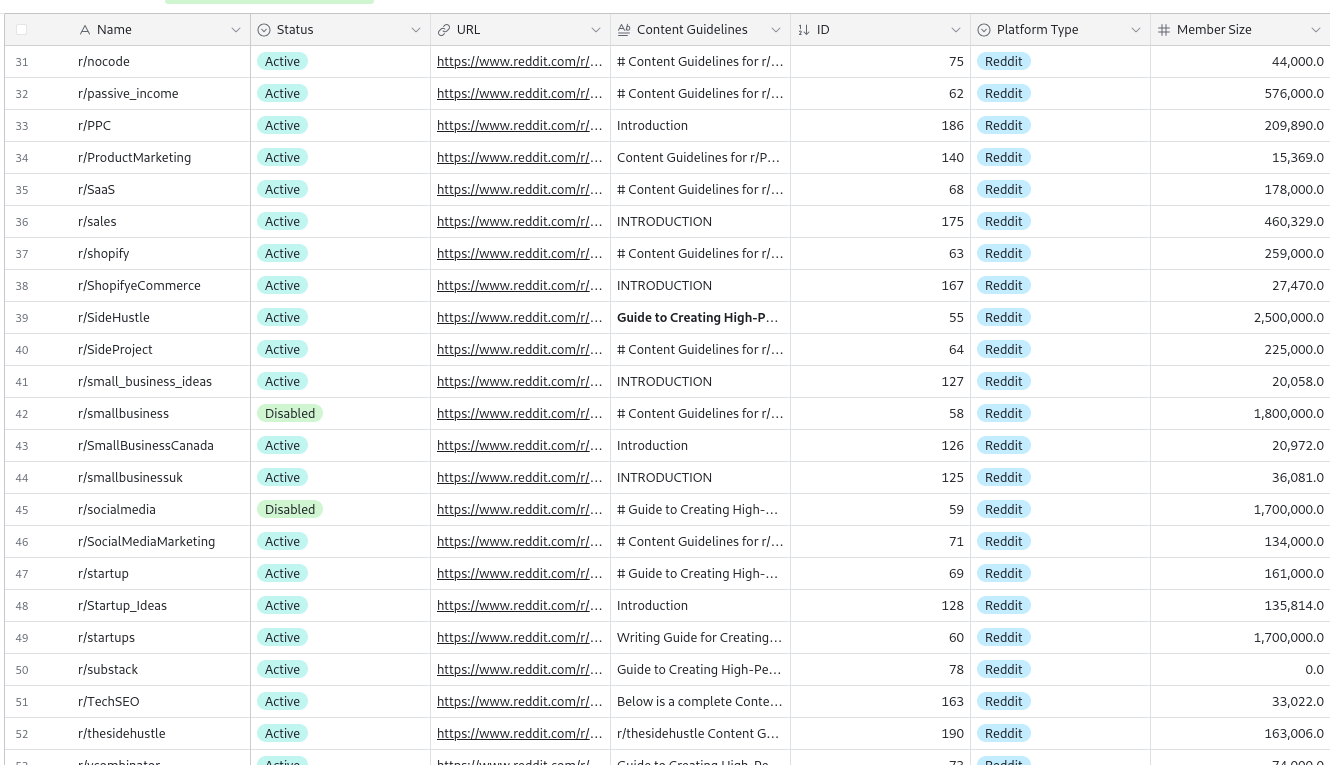
Task: Open the Member Size column chevron
Action: [x=1316, y=30]
